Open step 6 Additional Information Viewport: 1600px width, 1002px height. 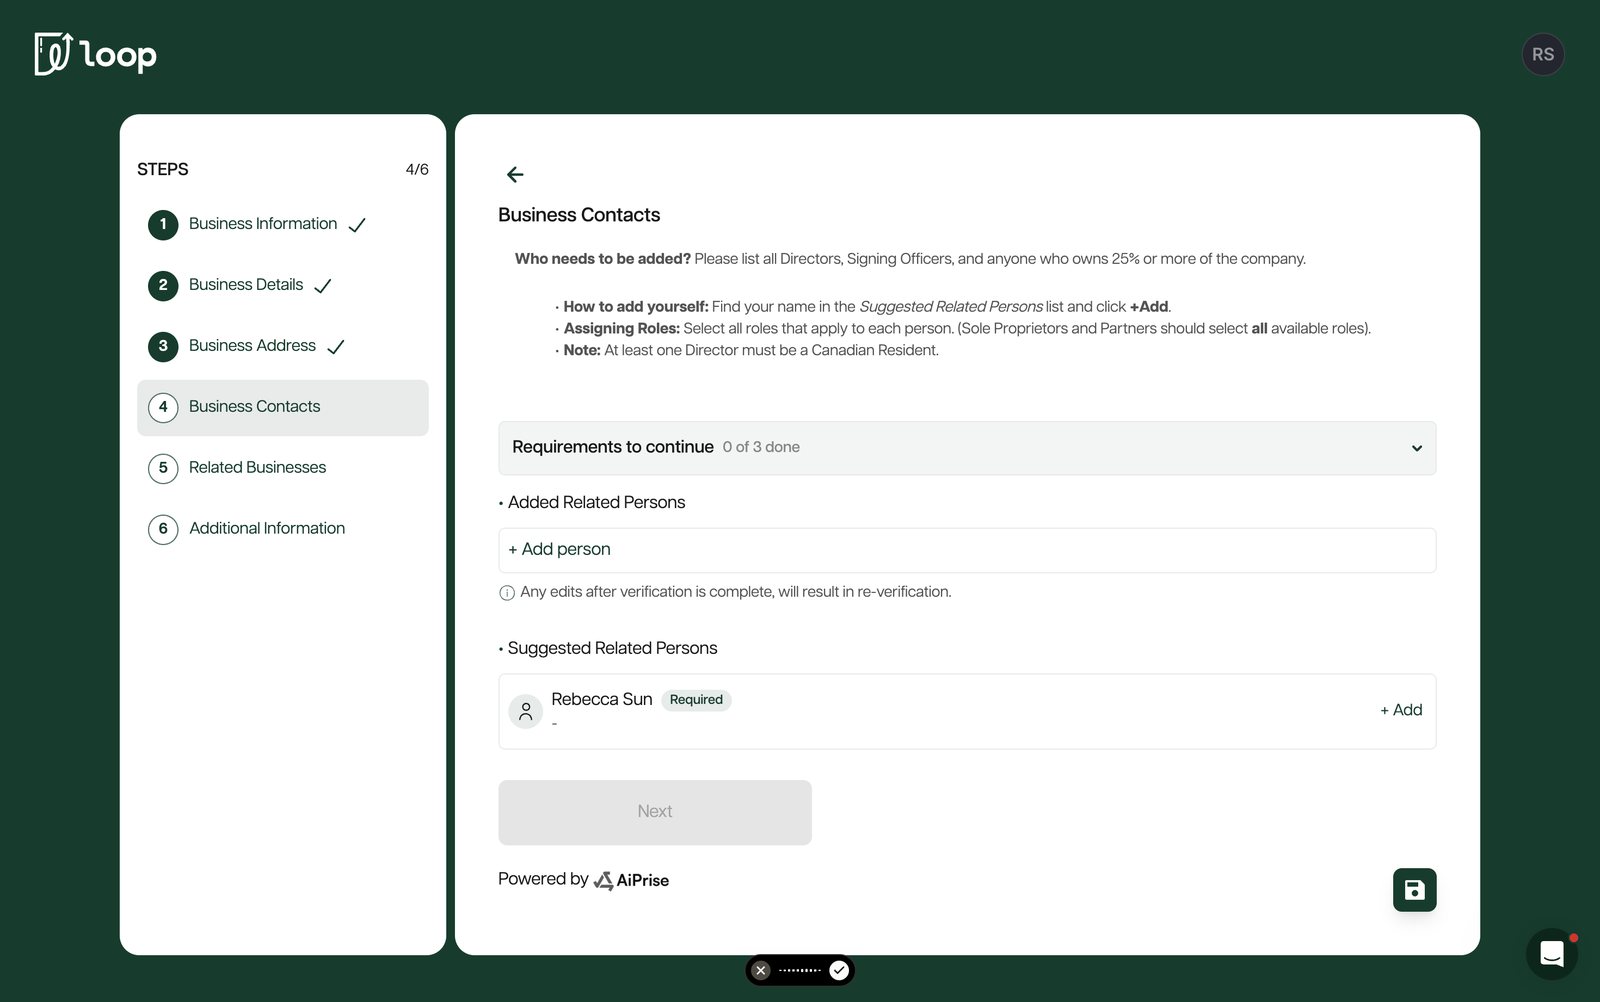(283, 529)
